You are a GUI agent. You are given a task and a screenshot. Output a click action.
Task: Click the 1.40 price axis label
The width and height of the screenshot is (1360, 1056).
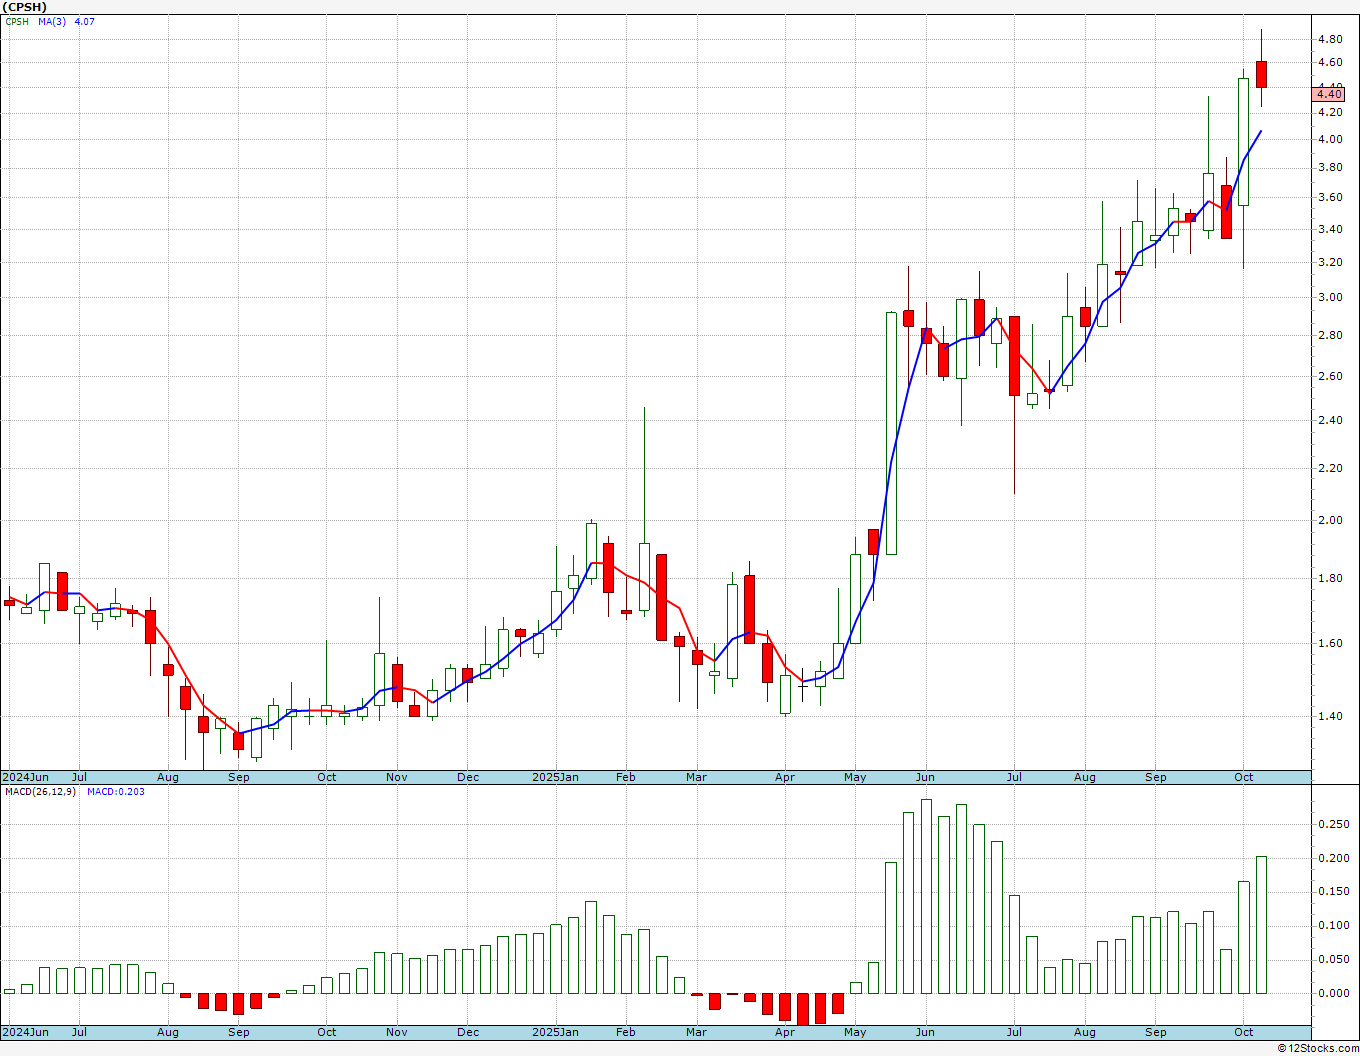tap(1330, 717)
